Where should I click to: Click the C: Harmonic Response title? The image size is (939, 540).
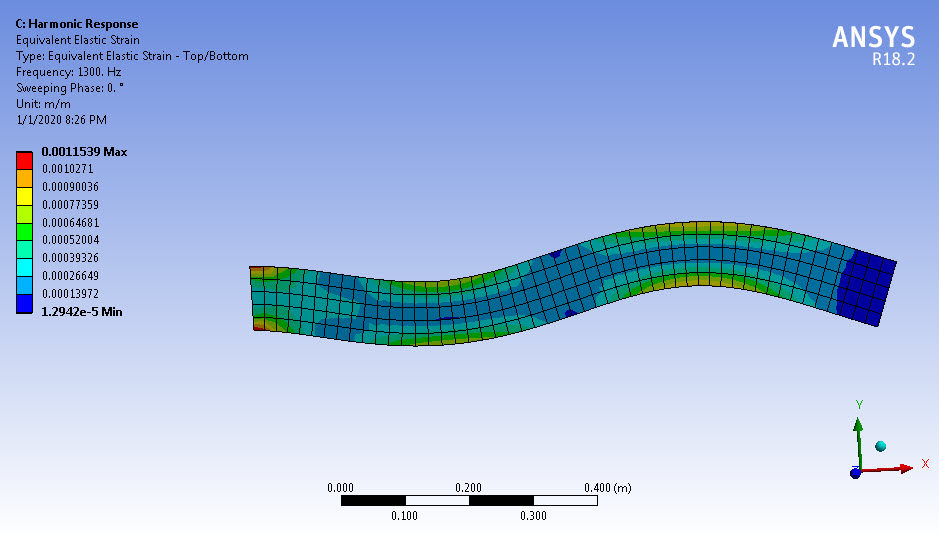click(77, 24)
